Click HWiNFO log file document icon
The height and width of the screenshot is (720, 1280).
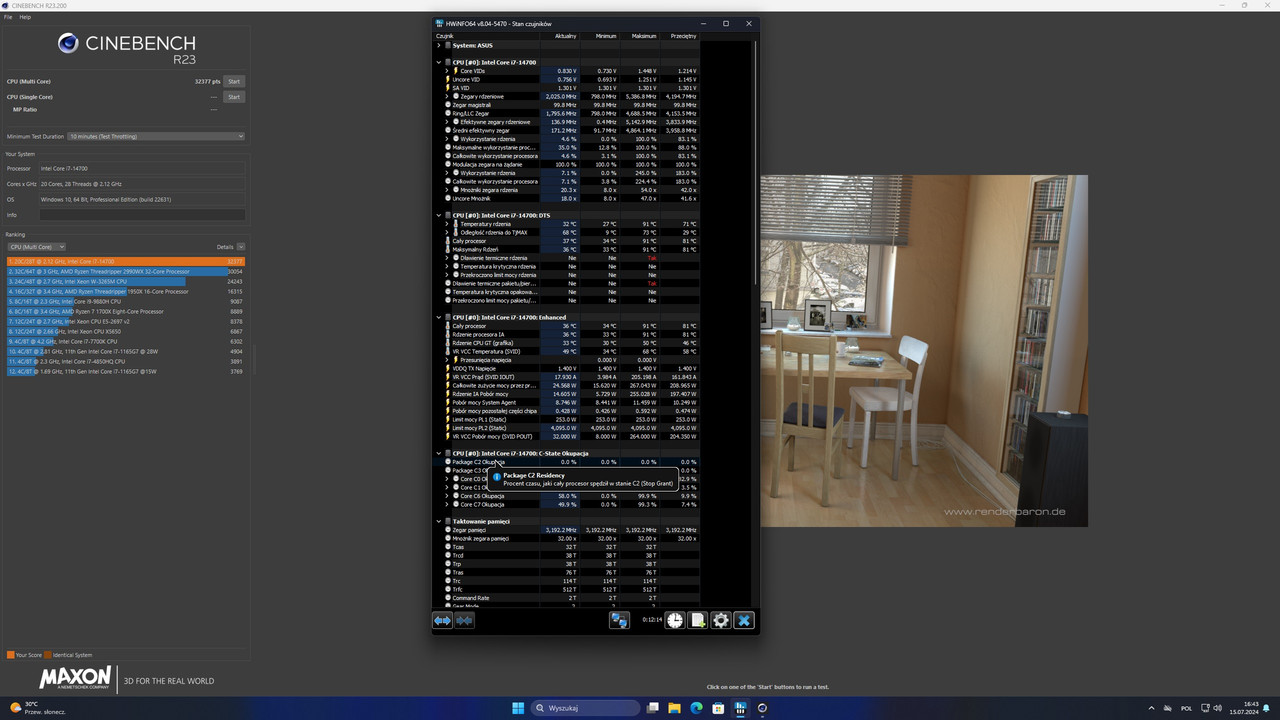(698, 620)
